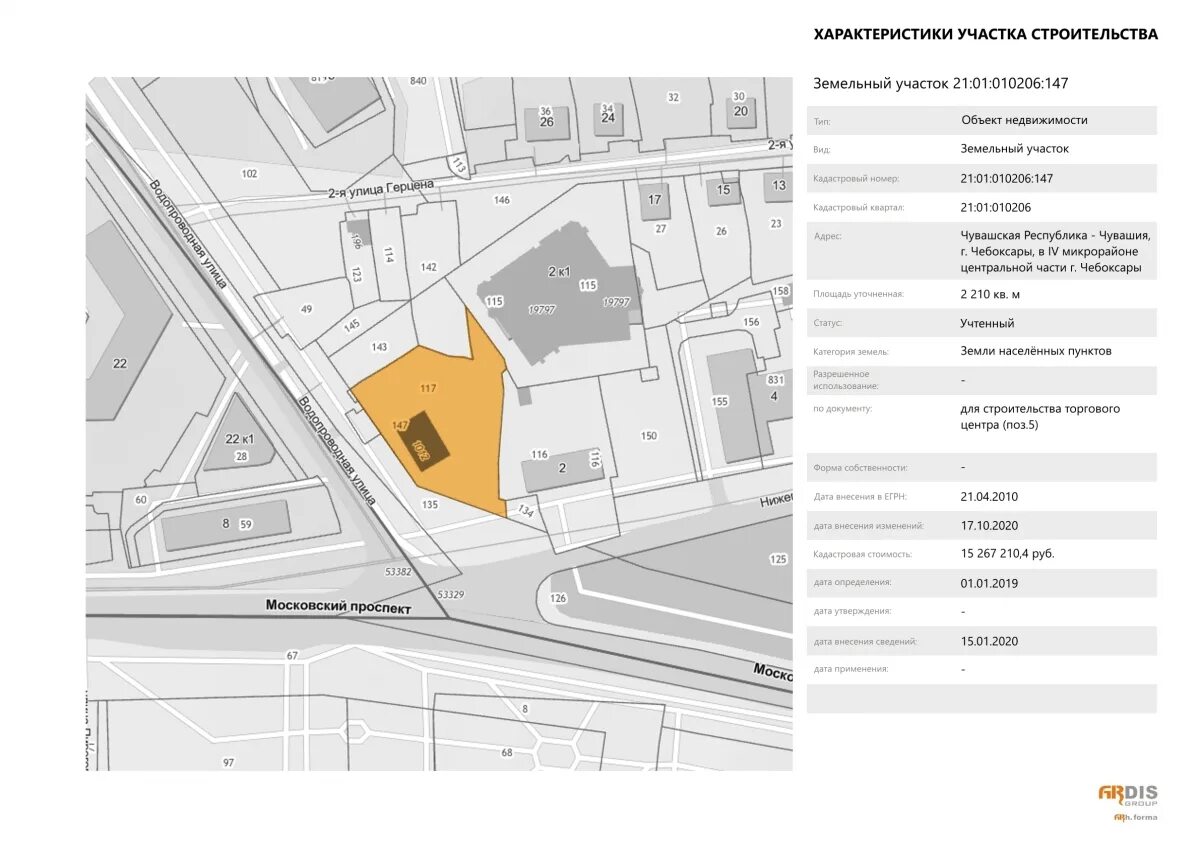Select parcel '150' on the map

(649, 435)
